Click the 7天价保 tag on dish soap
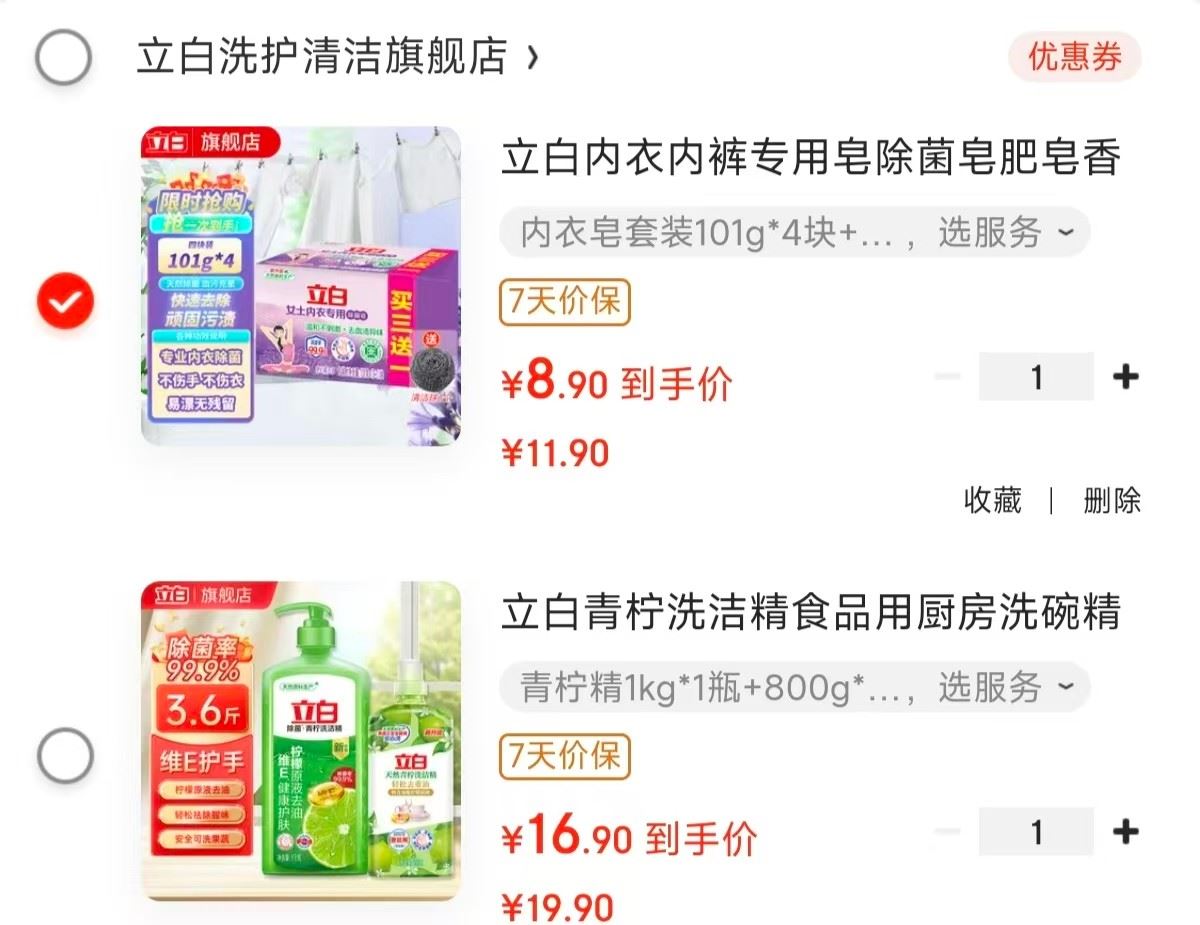Viewport: 1200px width, 925px height. click(x=565, y=756)
